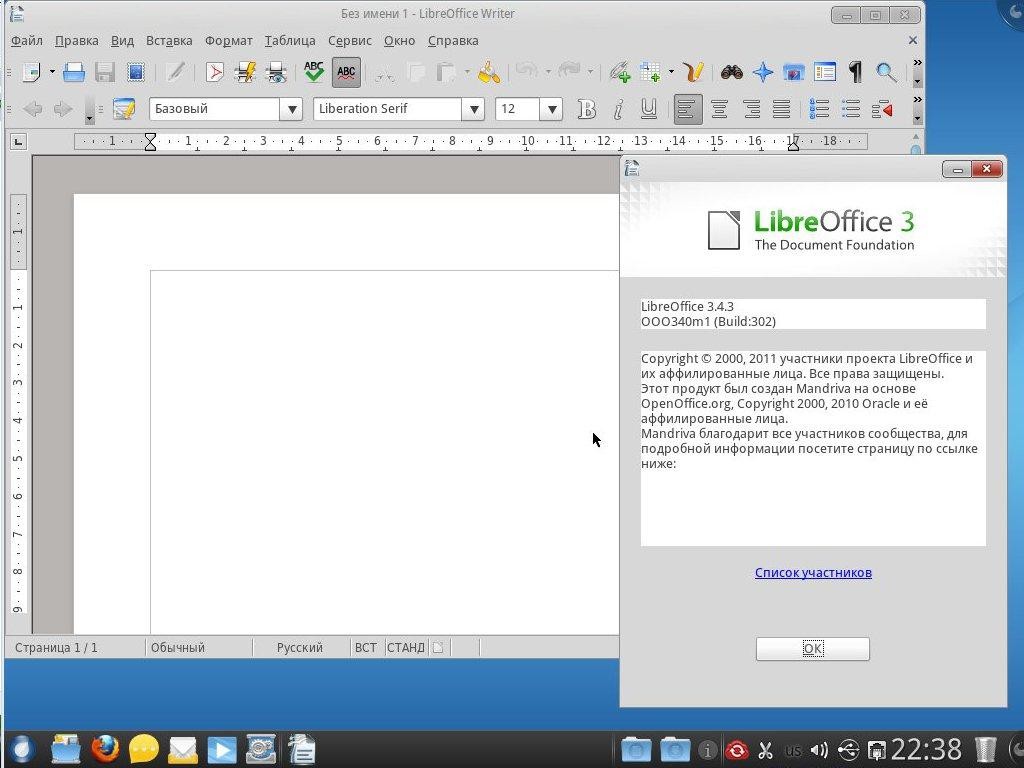This screenshot has height=768, width=1024.
Task: Click the Paste icon
Action: click(445, 72)
